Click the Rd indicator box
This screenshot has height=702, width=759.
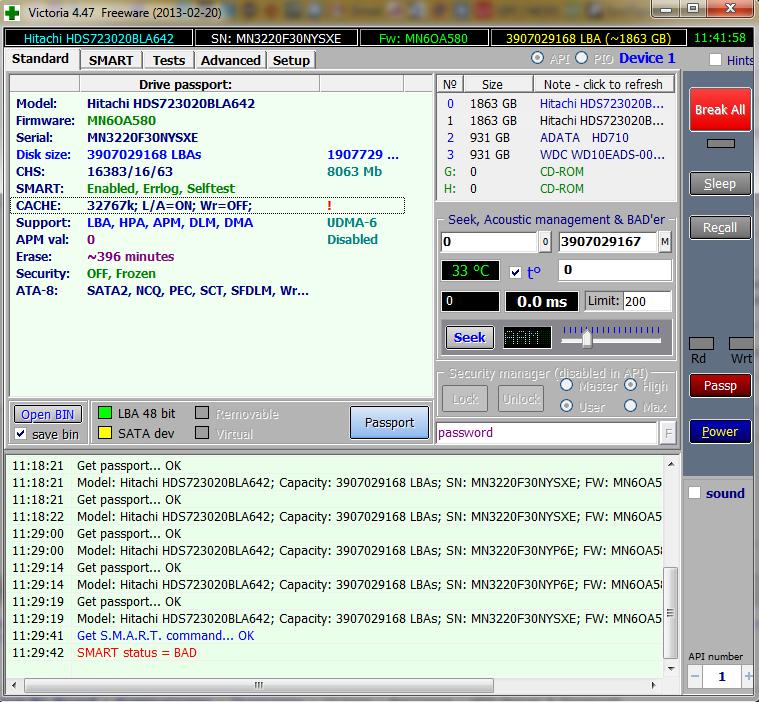[701, 343]
